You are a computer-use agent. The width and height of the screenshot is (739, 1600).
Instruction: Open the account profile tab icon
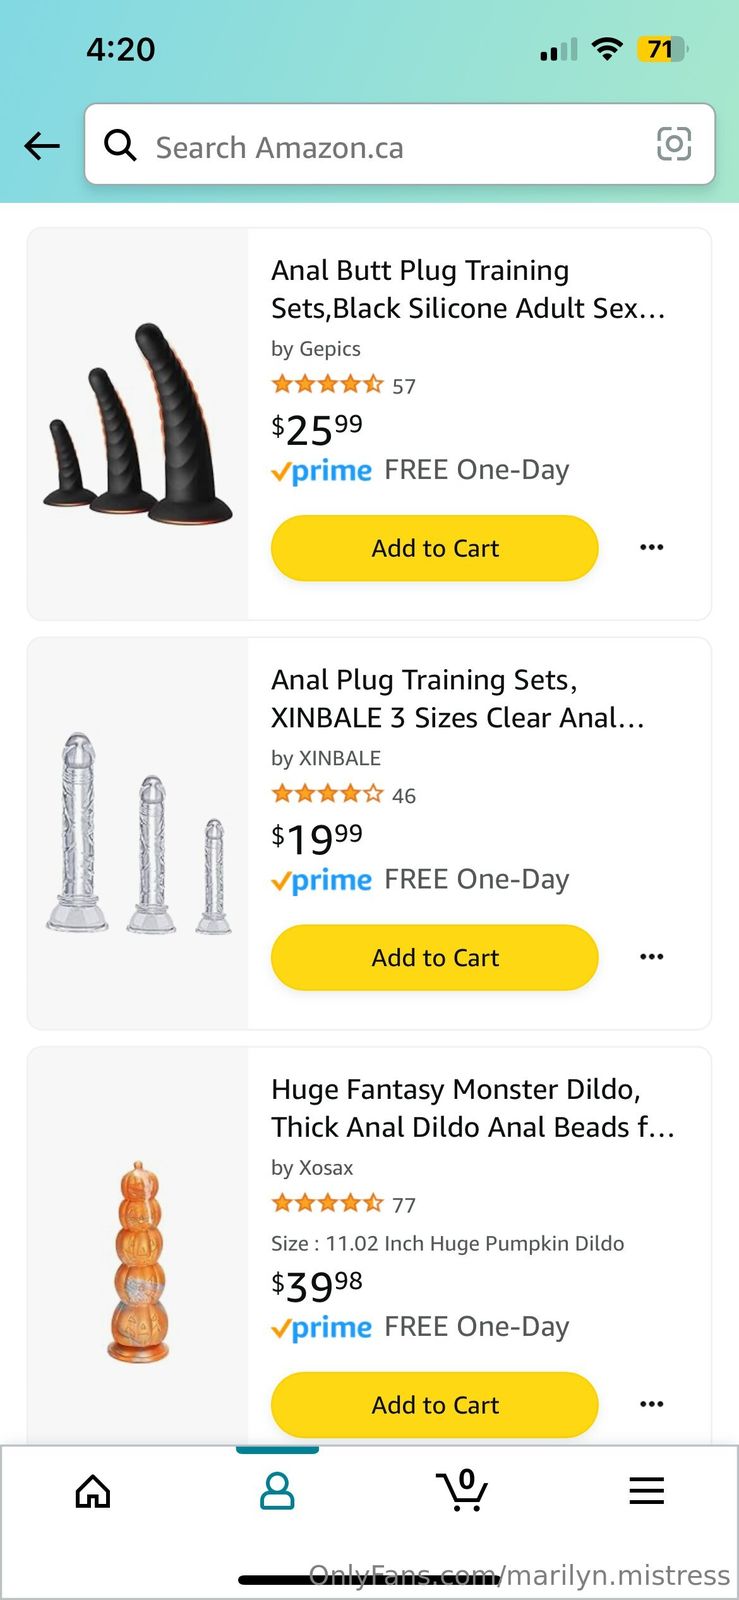click(x=277, y=1491)
